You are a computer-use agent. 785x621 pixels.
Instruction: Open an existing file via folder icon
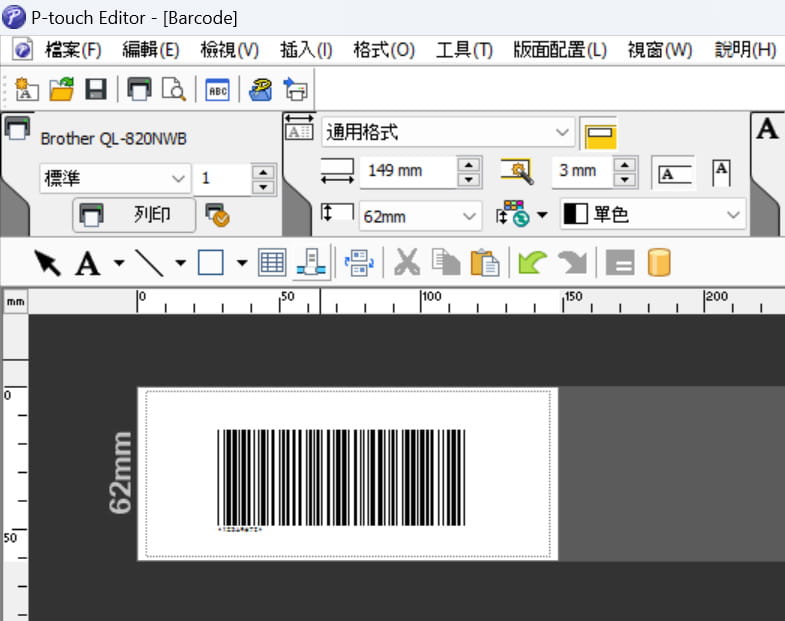pos(62,90)
